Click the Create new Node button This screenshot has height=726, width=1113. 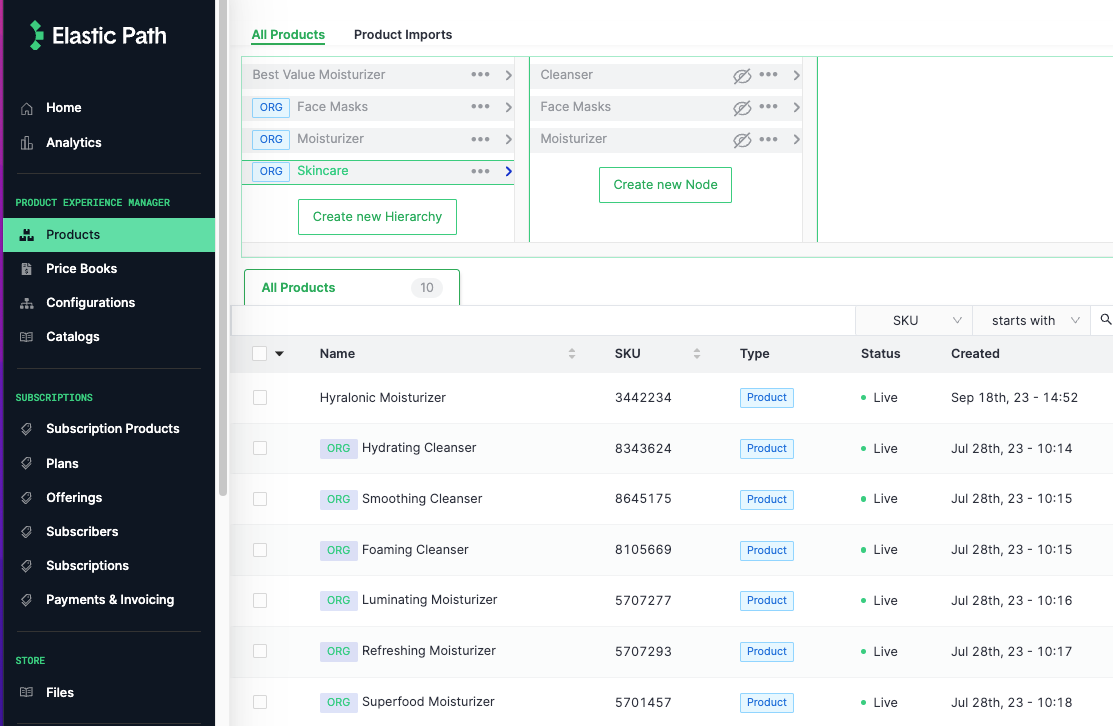[x=665, y=184]
